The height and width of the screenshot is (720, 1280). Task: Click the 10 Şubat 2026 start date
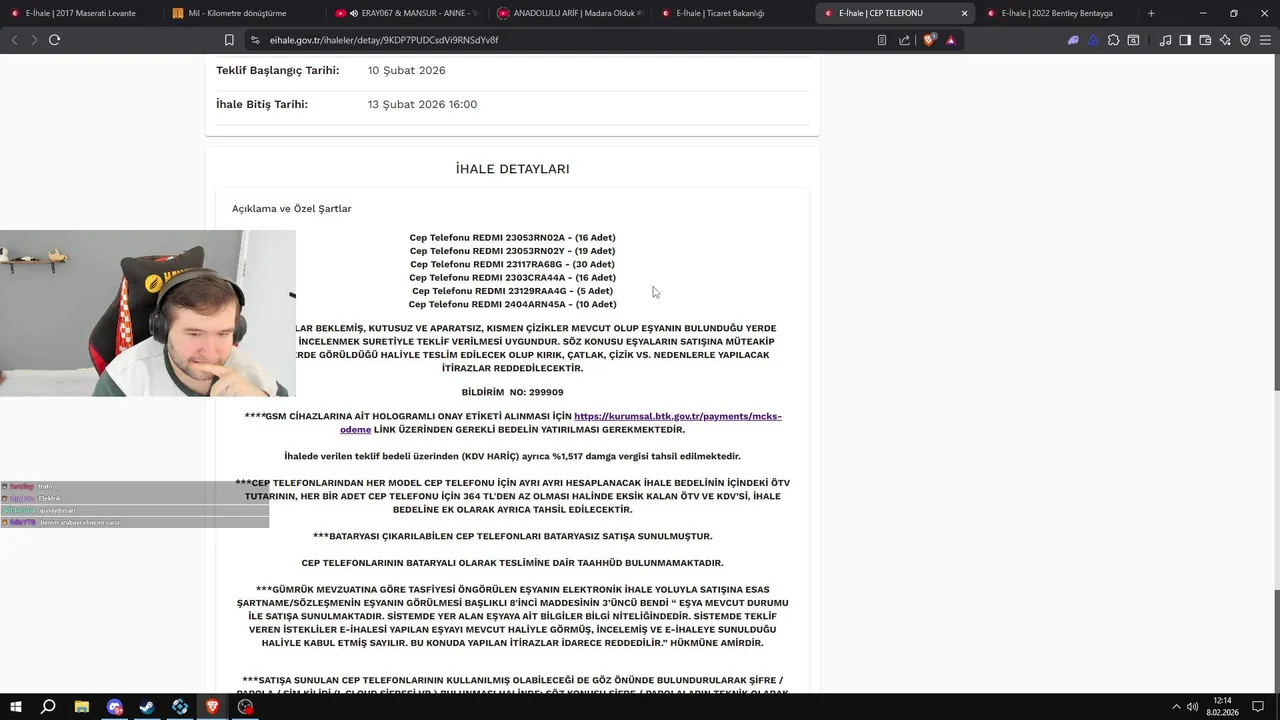(x=406, y=70)
